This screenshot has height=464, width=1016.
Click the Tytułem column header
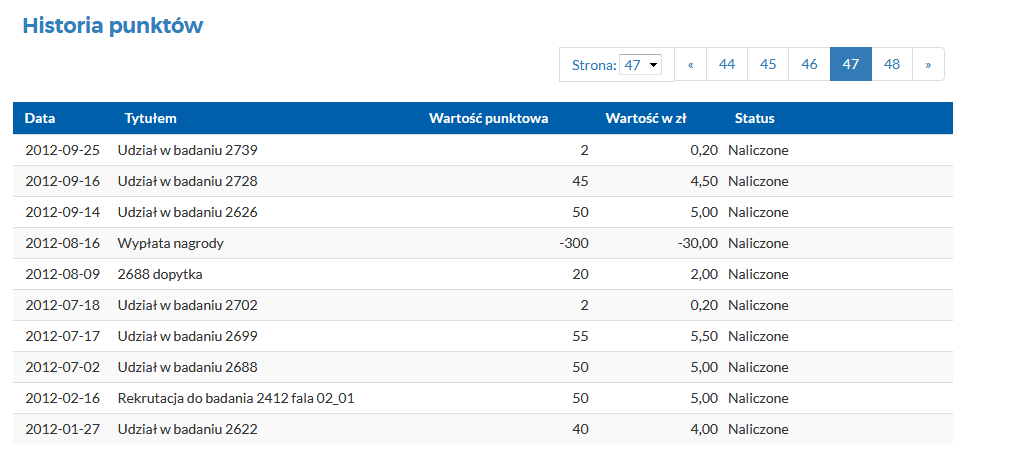150,119
